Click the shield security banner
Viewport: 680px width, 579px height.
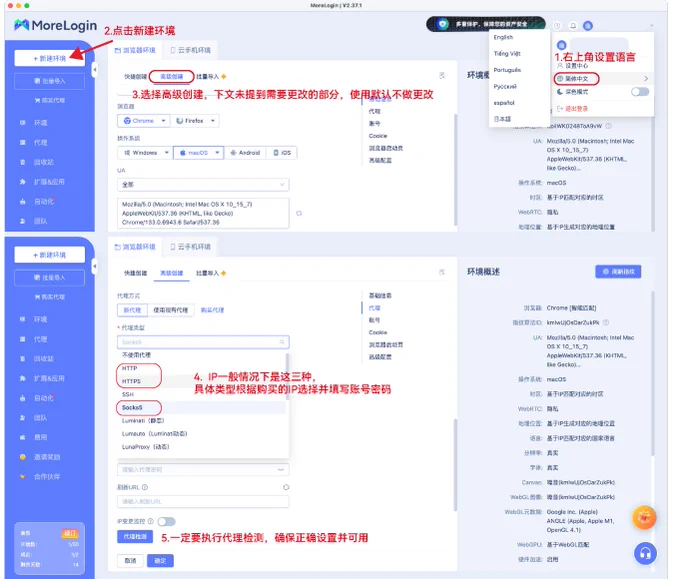coord(486,24)
